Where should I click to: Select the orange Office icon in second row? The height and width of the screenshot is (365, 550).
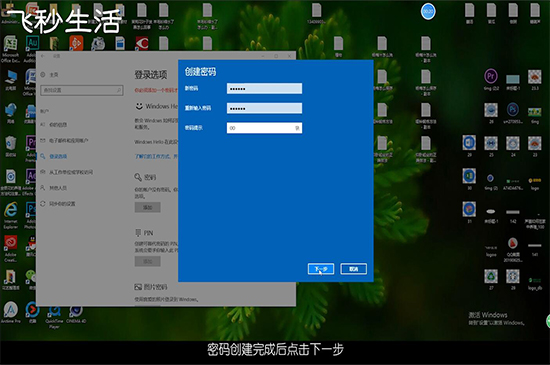pos(76,43)
